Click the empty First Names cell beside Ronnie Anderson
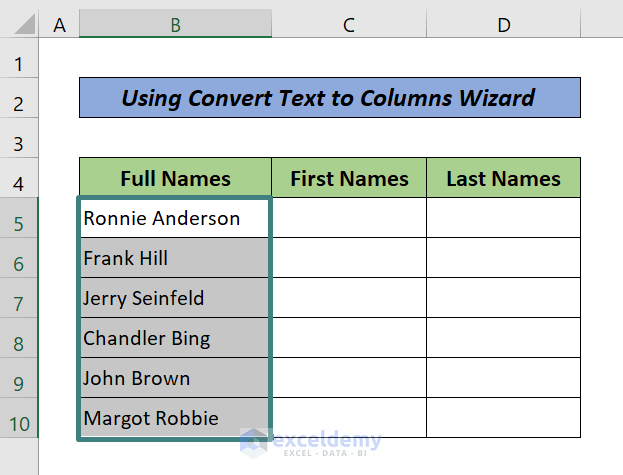This screenshot has height=475, width=623. 349,218
